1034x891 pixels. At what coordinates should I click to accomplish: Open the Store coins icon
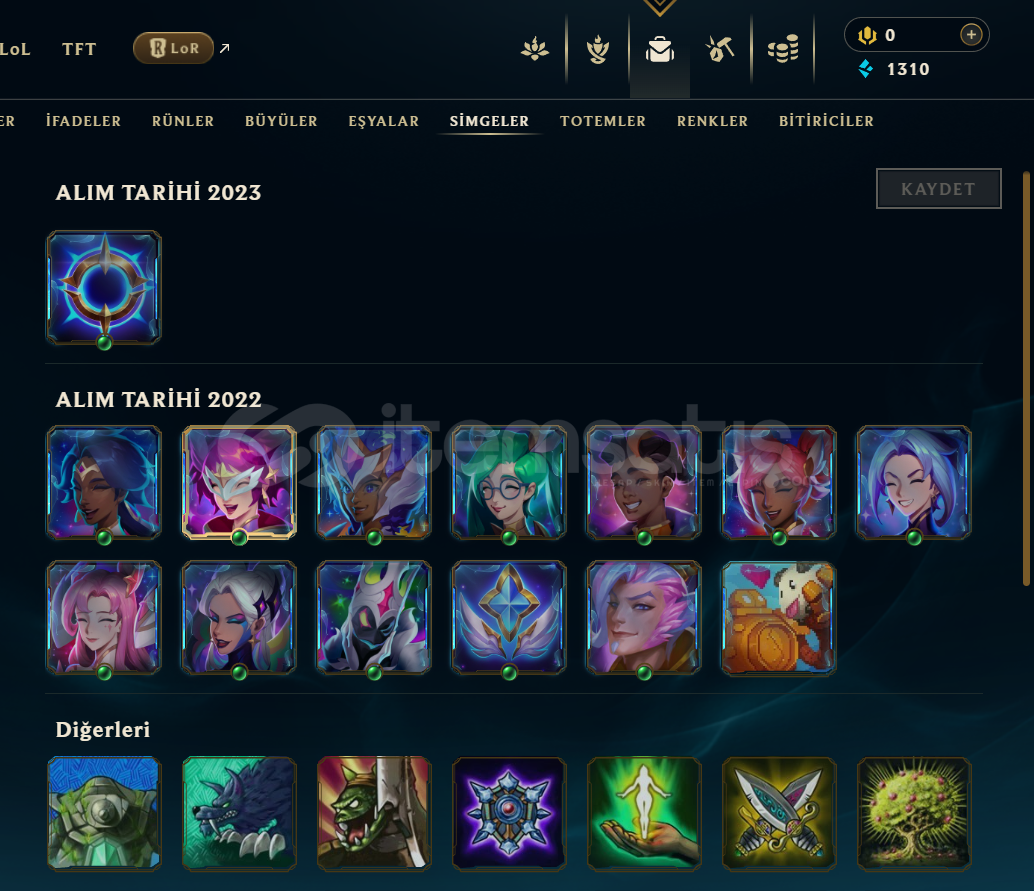pos(783,49)
